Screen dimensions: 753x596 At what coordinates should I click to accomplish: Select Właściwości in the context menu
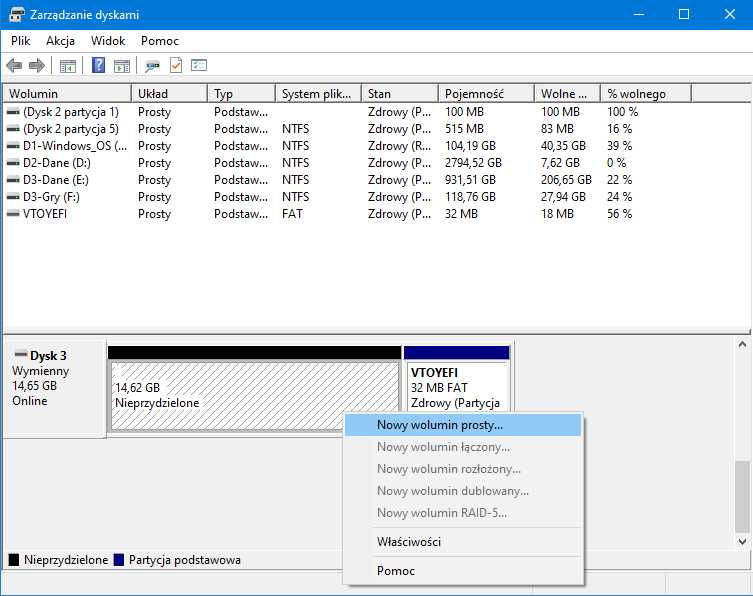[x=408, y=542]
